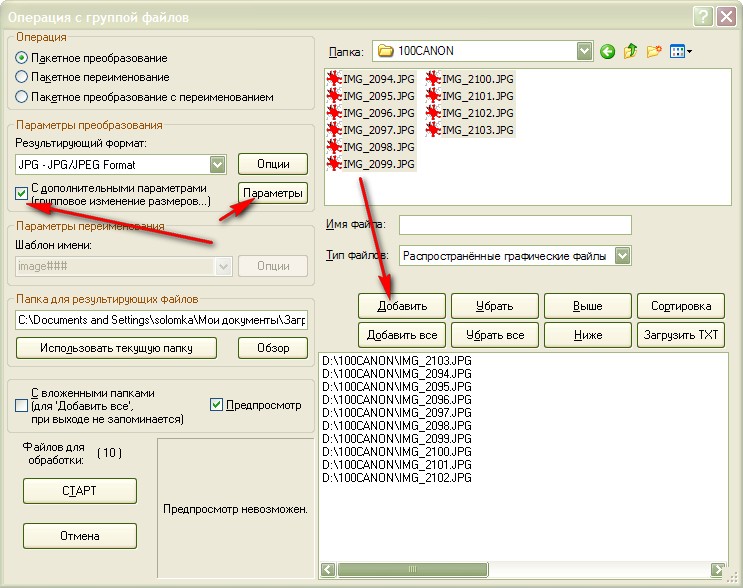Screen dimensions: 743x588
Task: Open the Тип файлов dropdown
Action: click(623, 256)
